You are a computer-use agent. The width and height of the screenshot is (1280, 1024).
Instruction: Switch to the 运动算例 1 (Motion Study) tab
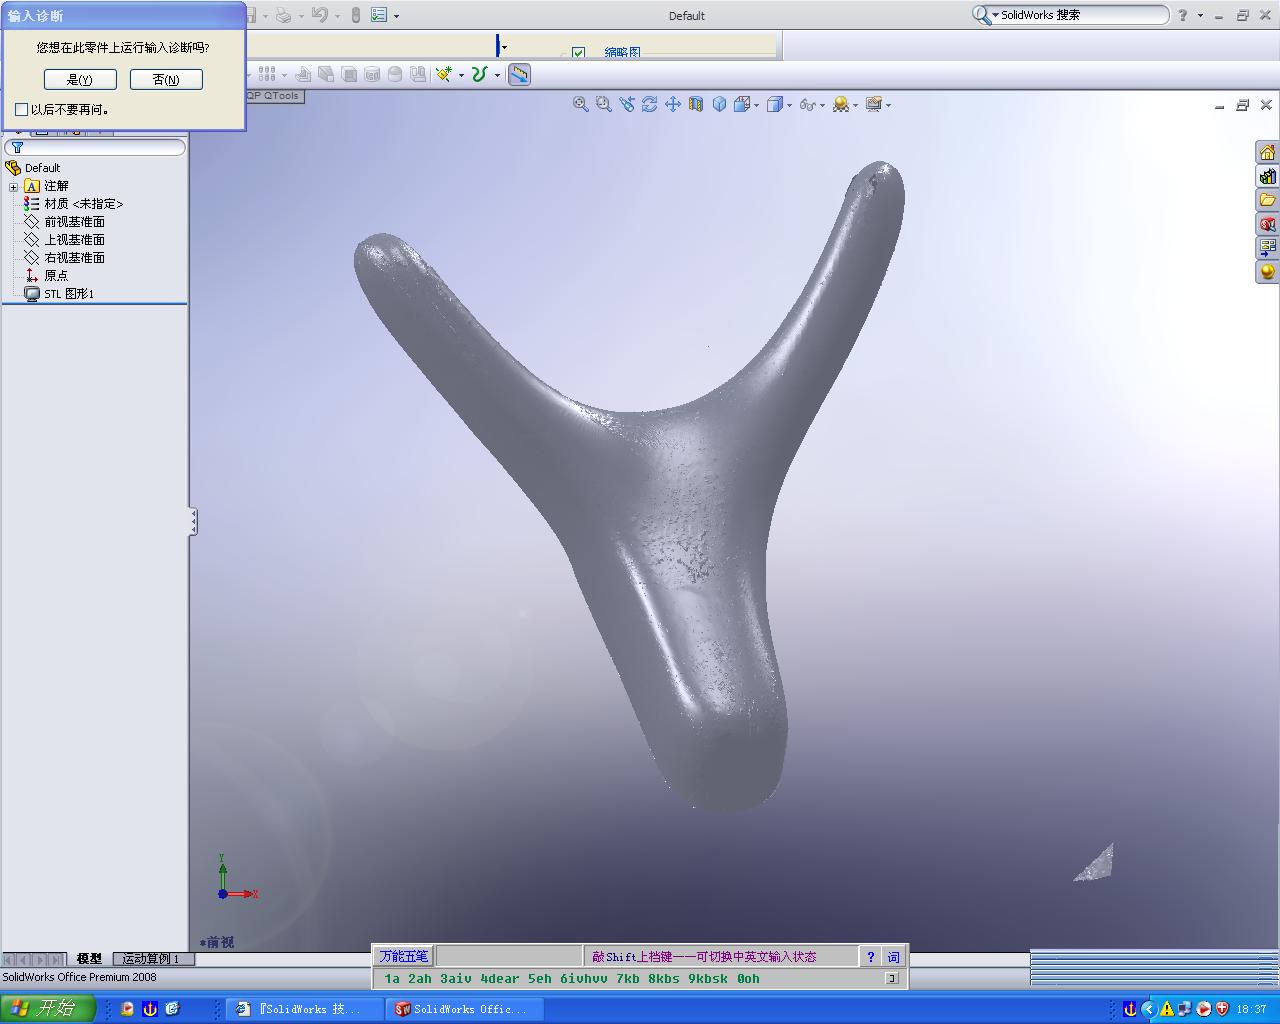click(151, 958)
